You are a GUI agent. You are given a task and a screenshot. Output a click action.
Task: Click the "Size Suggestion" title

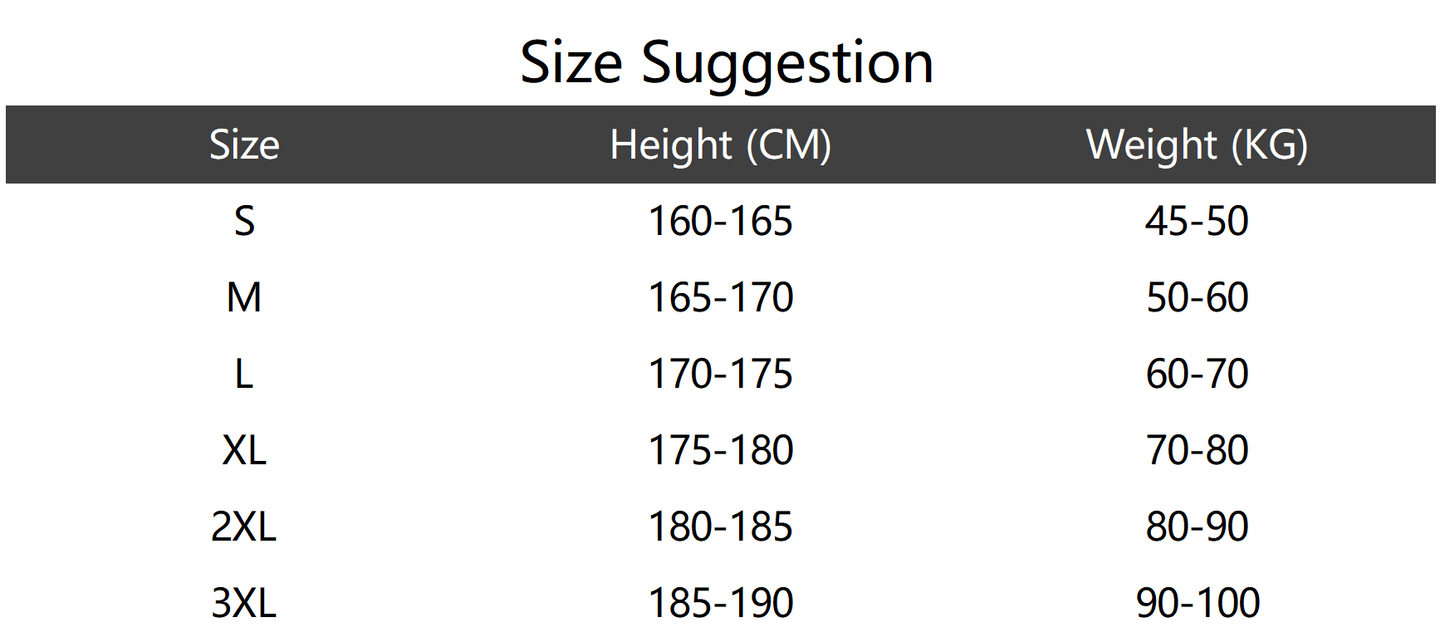click(x=727, y=63)
